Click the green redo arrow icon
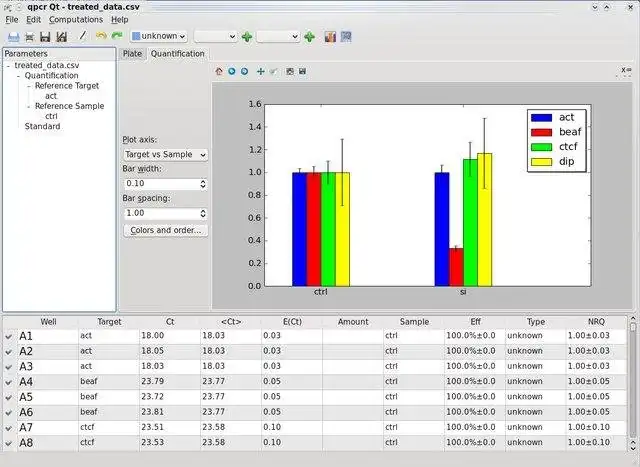 pos(117,36)
